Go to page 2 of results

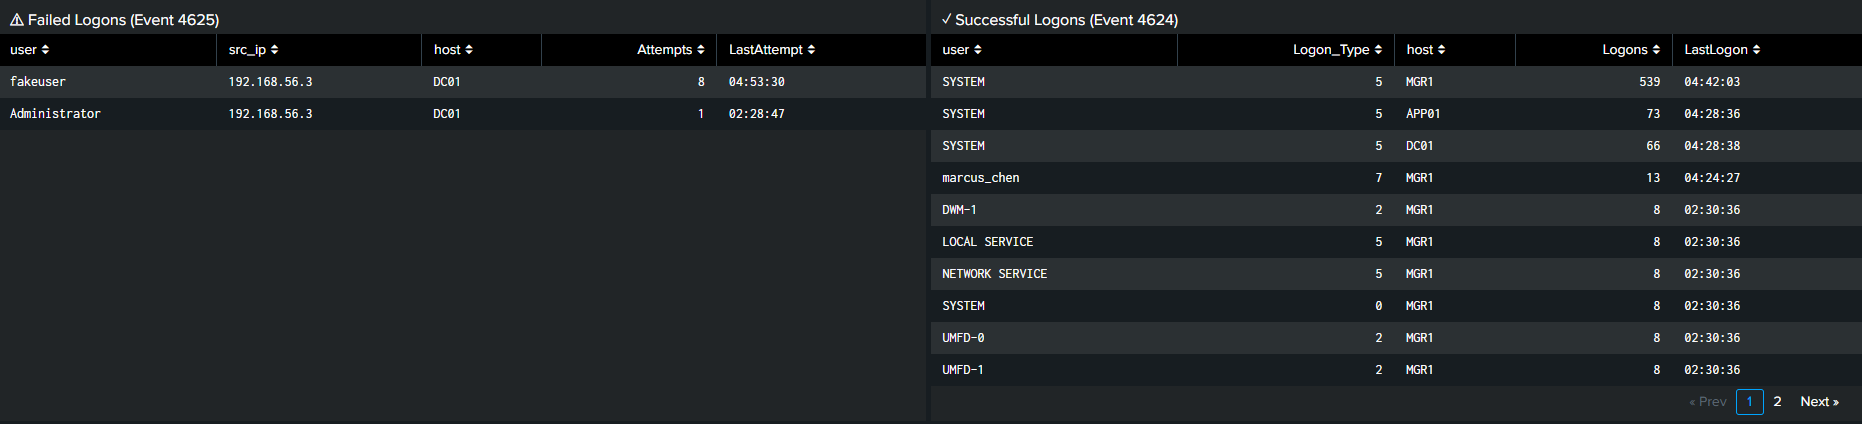point(1777,402)
